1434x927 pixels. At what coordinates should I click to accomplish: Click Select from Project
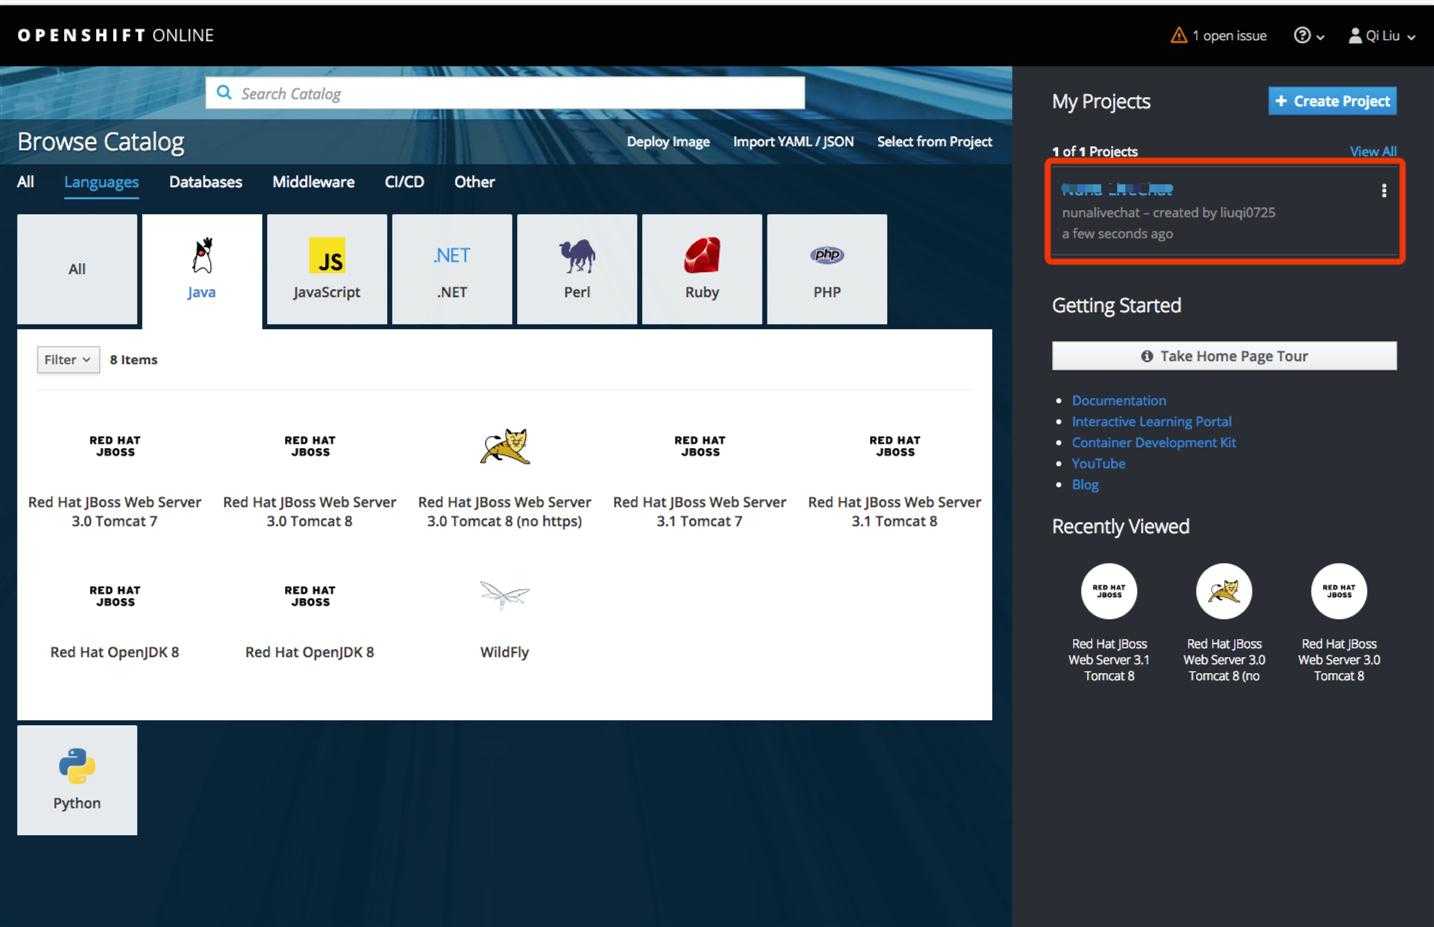point(934,142)
